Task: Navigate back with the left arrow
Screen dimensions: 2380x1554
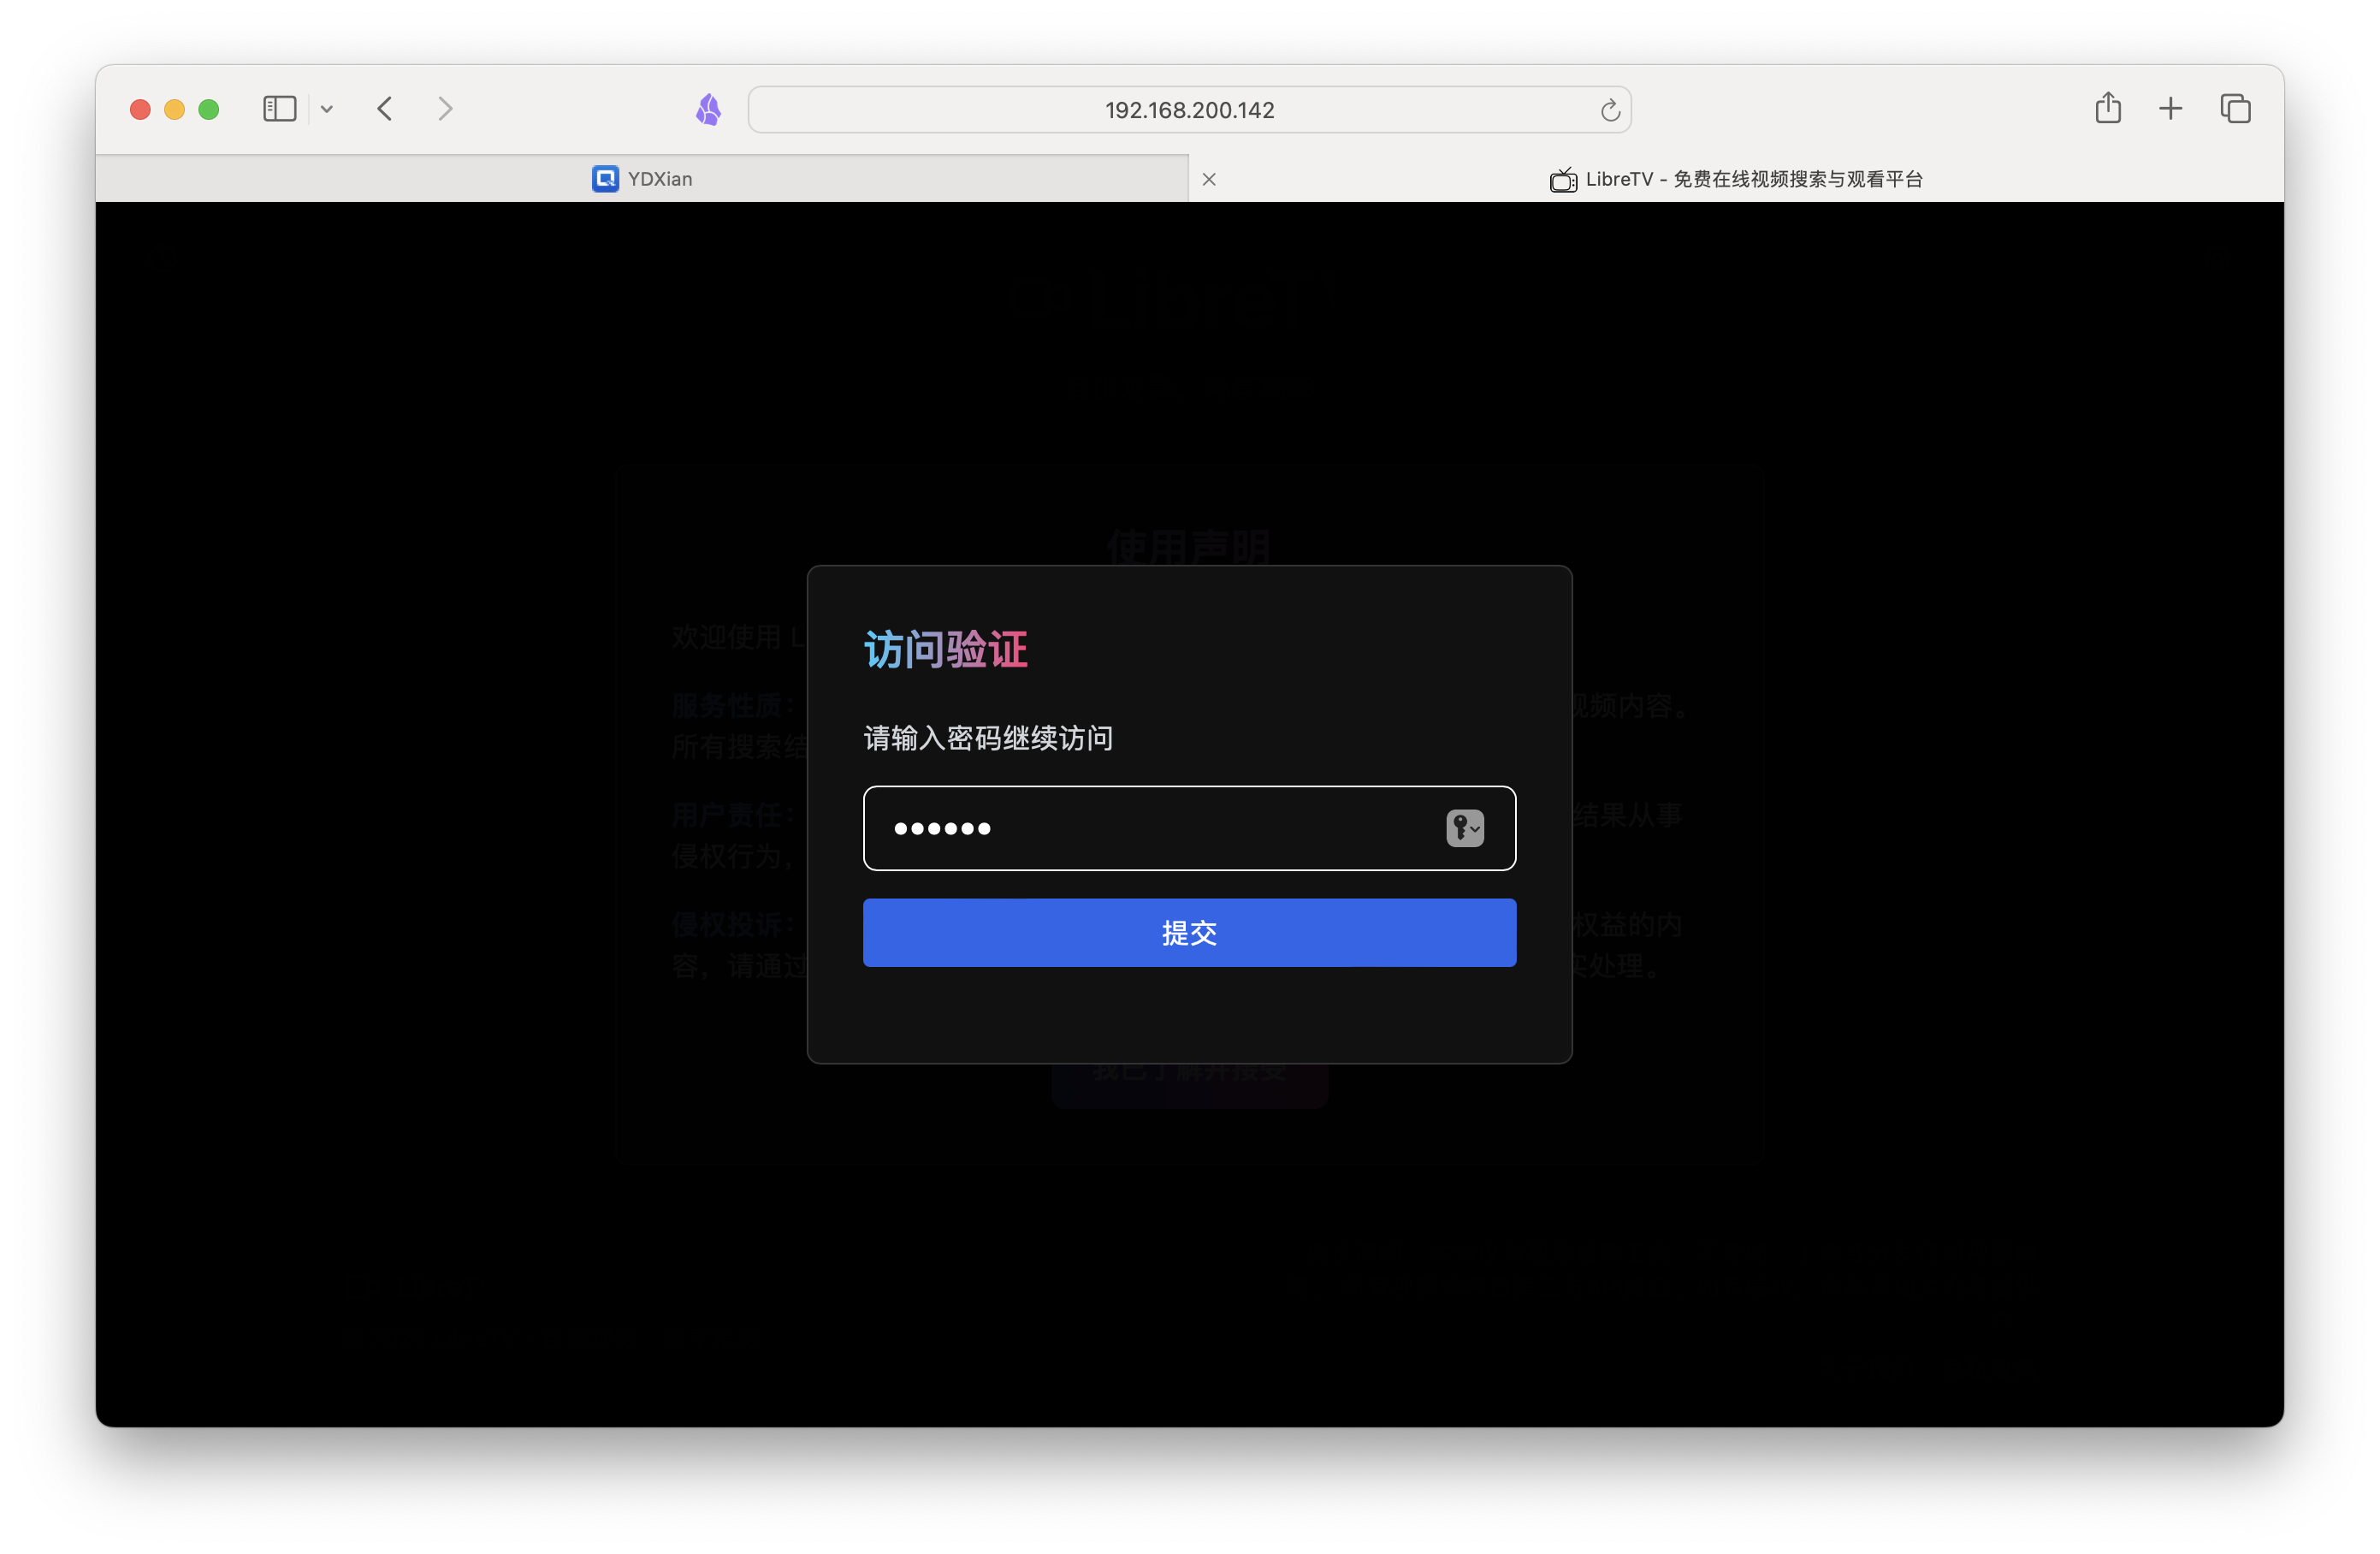Action: click(x=385, y=109)
